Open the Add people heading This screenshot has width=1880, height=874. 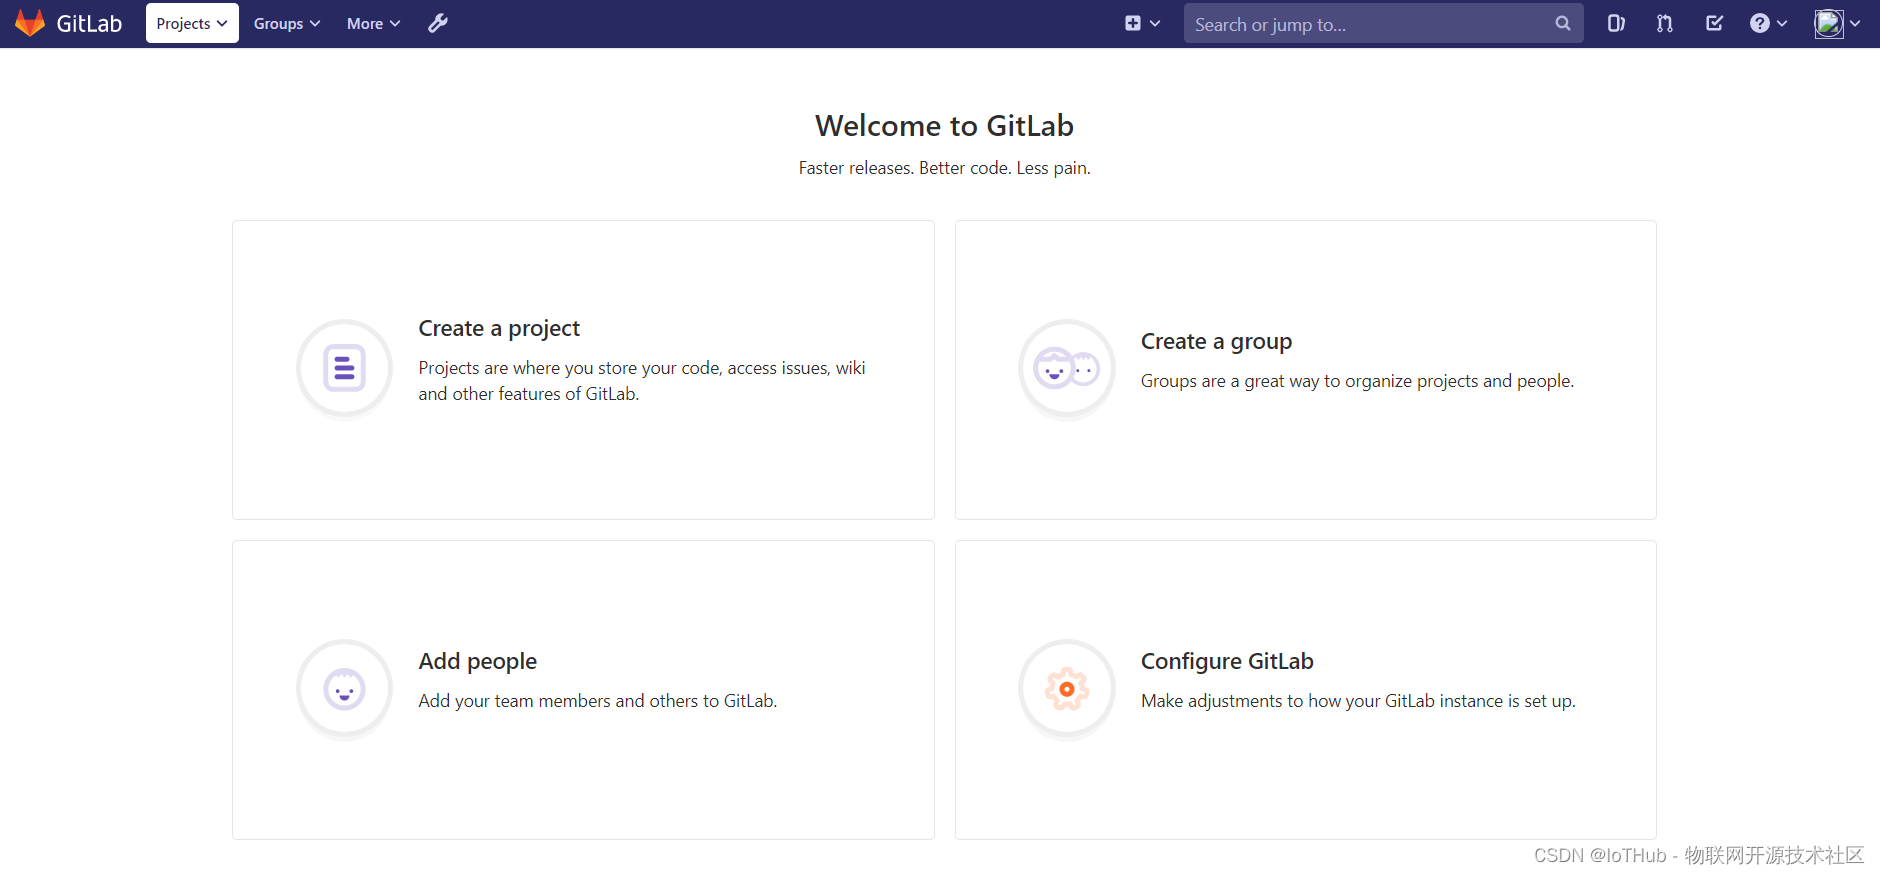tap(477, 661)
